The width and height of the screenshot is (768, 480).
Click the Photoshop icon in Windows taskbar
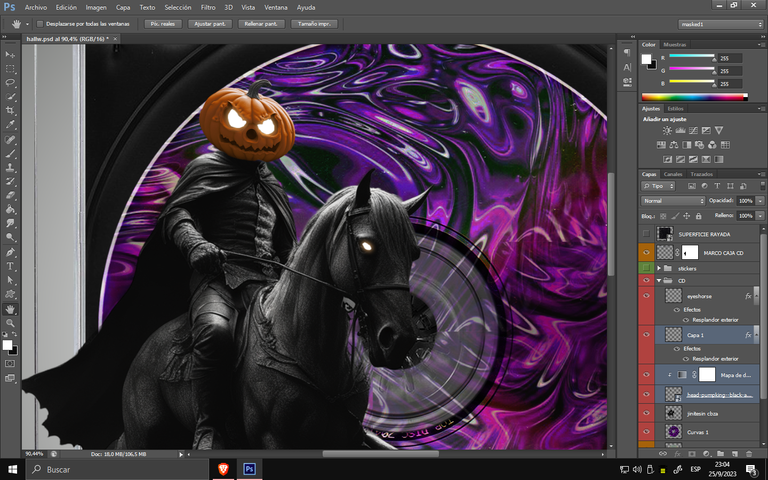pos(249,469)
